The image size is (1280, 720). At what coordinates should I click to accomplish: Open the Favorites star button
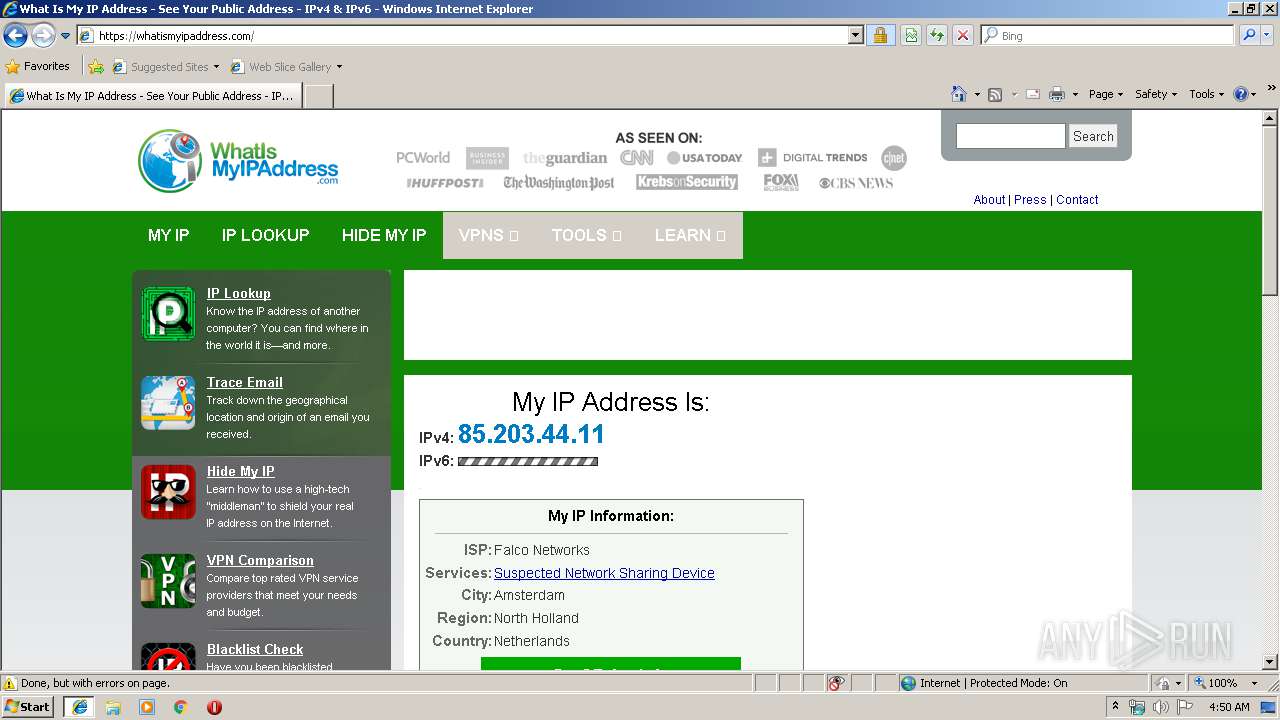(38, 67)
